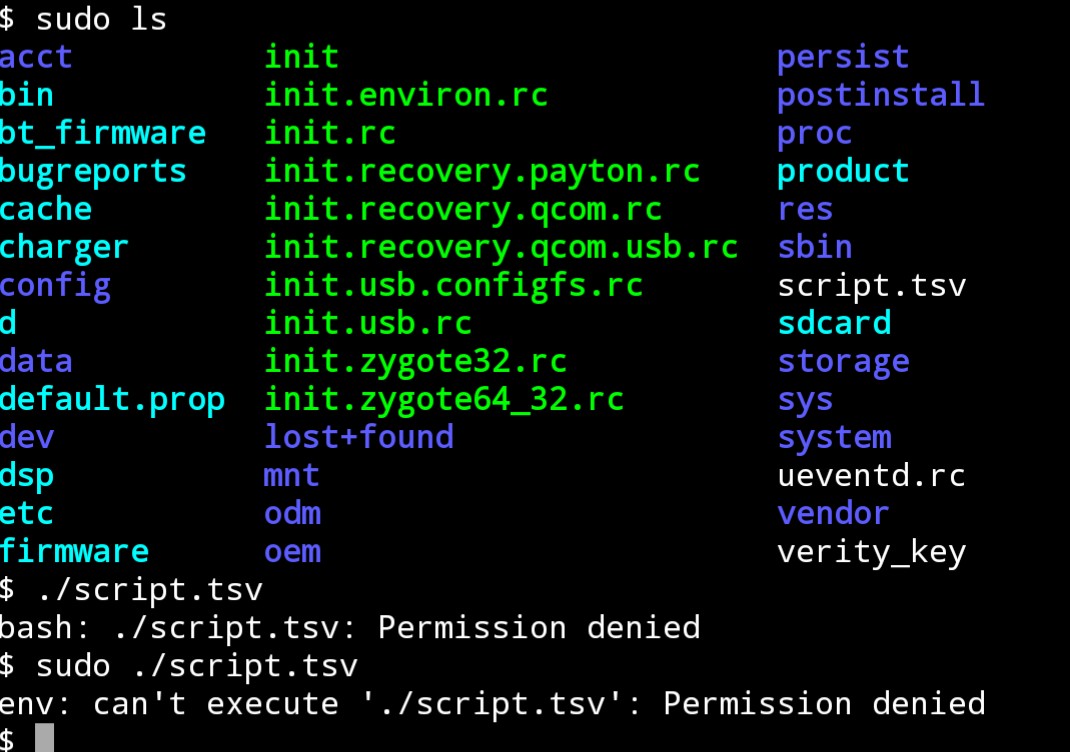Click the bugreports entry in listing

tap(93, 171)
